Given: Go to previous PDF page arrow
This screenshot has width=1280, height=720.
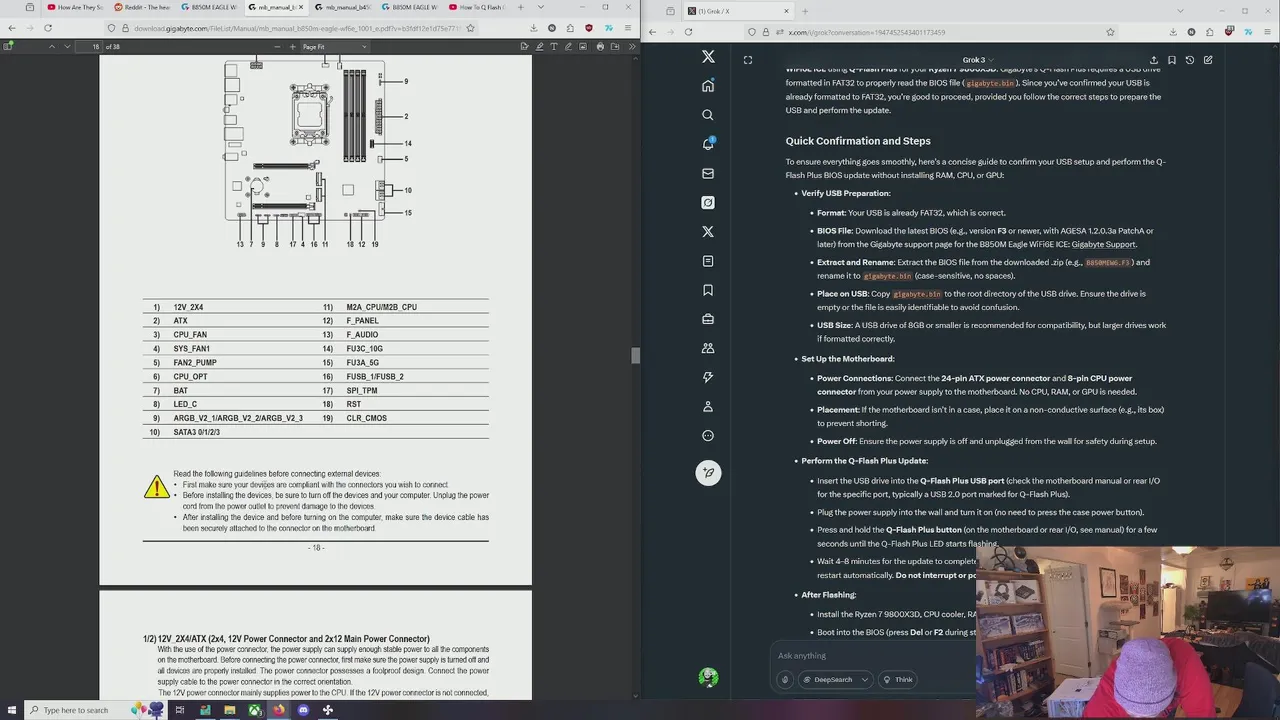Looking at the screenshot, I should [52, 46].
